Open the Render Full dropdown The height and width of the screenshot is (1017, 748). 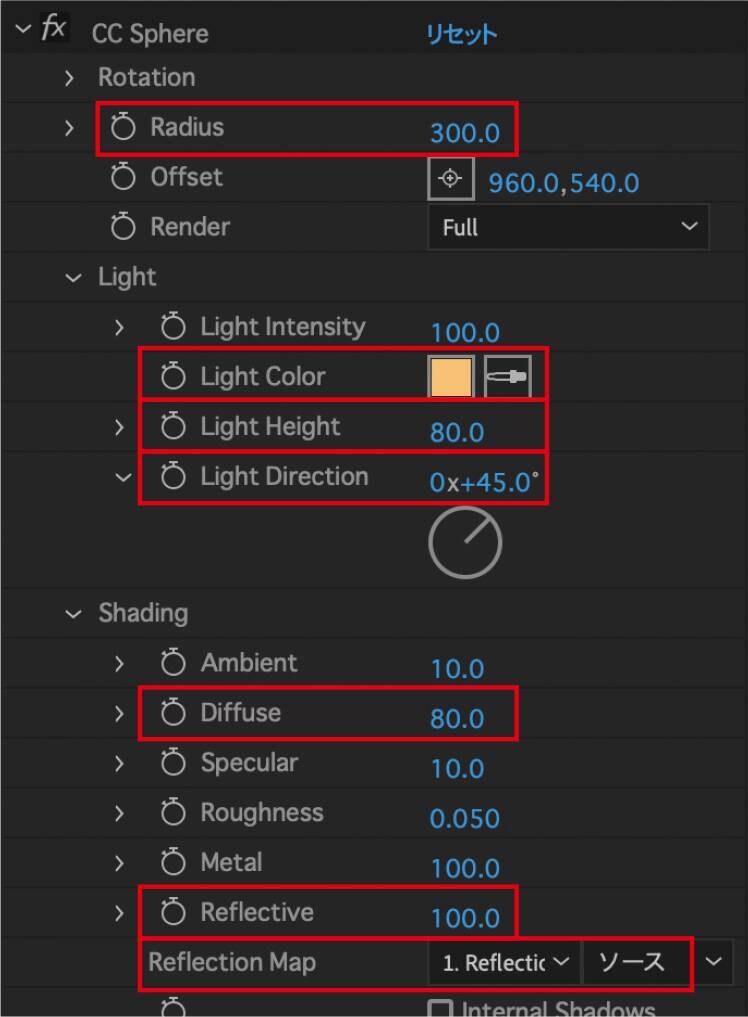[x=567, y=227]
